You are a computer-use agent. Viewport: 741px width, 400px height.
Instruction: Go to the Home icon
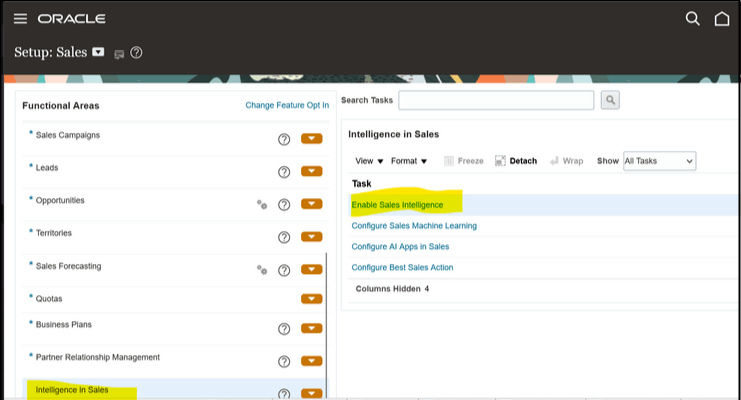(x=722, y=18)
